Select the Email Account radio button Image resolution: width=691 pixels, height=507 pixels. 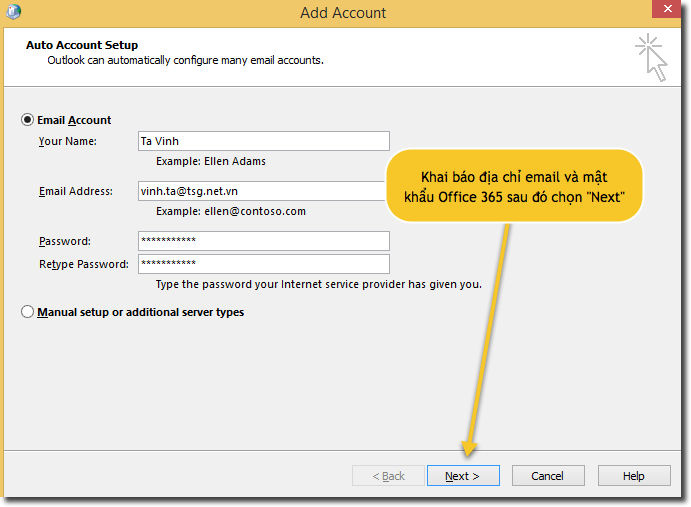[x=28, y=120]
